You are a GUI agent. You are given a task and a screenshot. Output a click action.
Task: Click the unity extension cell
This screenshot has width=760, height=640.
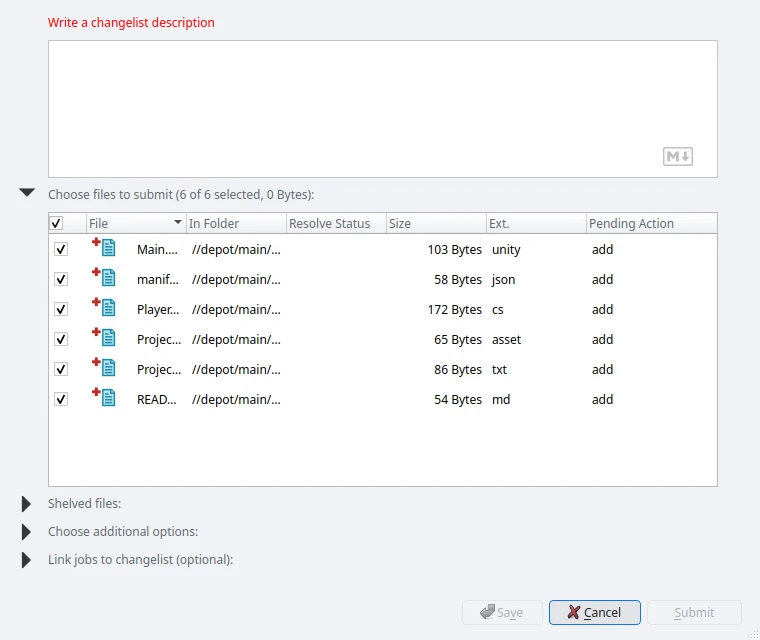(x=506, y=250)
